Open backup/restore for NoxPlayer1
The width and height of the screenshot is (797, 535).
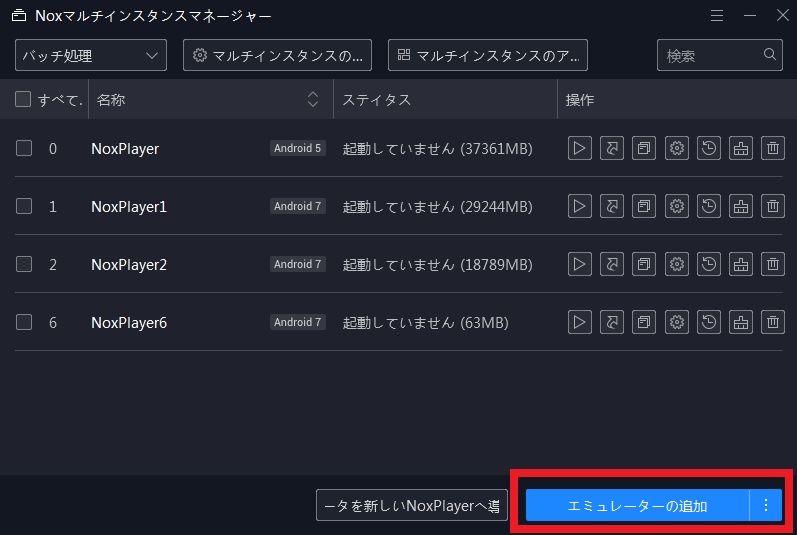click(x=709, y=206)
